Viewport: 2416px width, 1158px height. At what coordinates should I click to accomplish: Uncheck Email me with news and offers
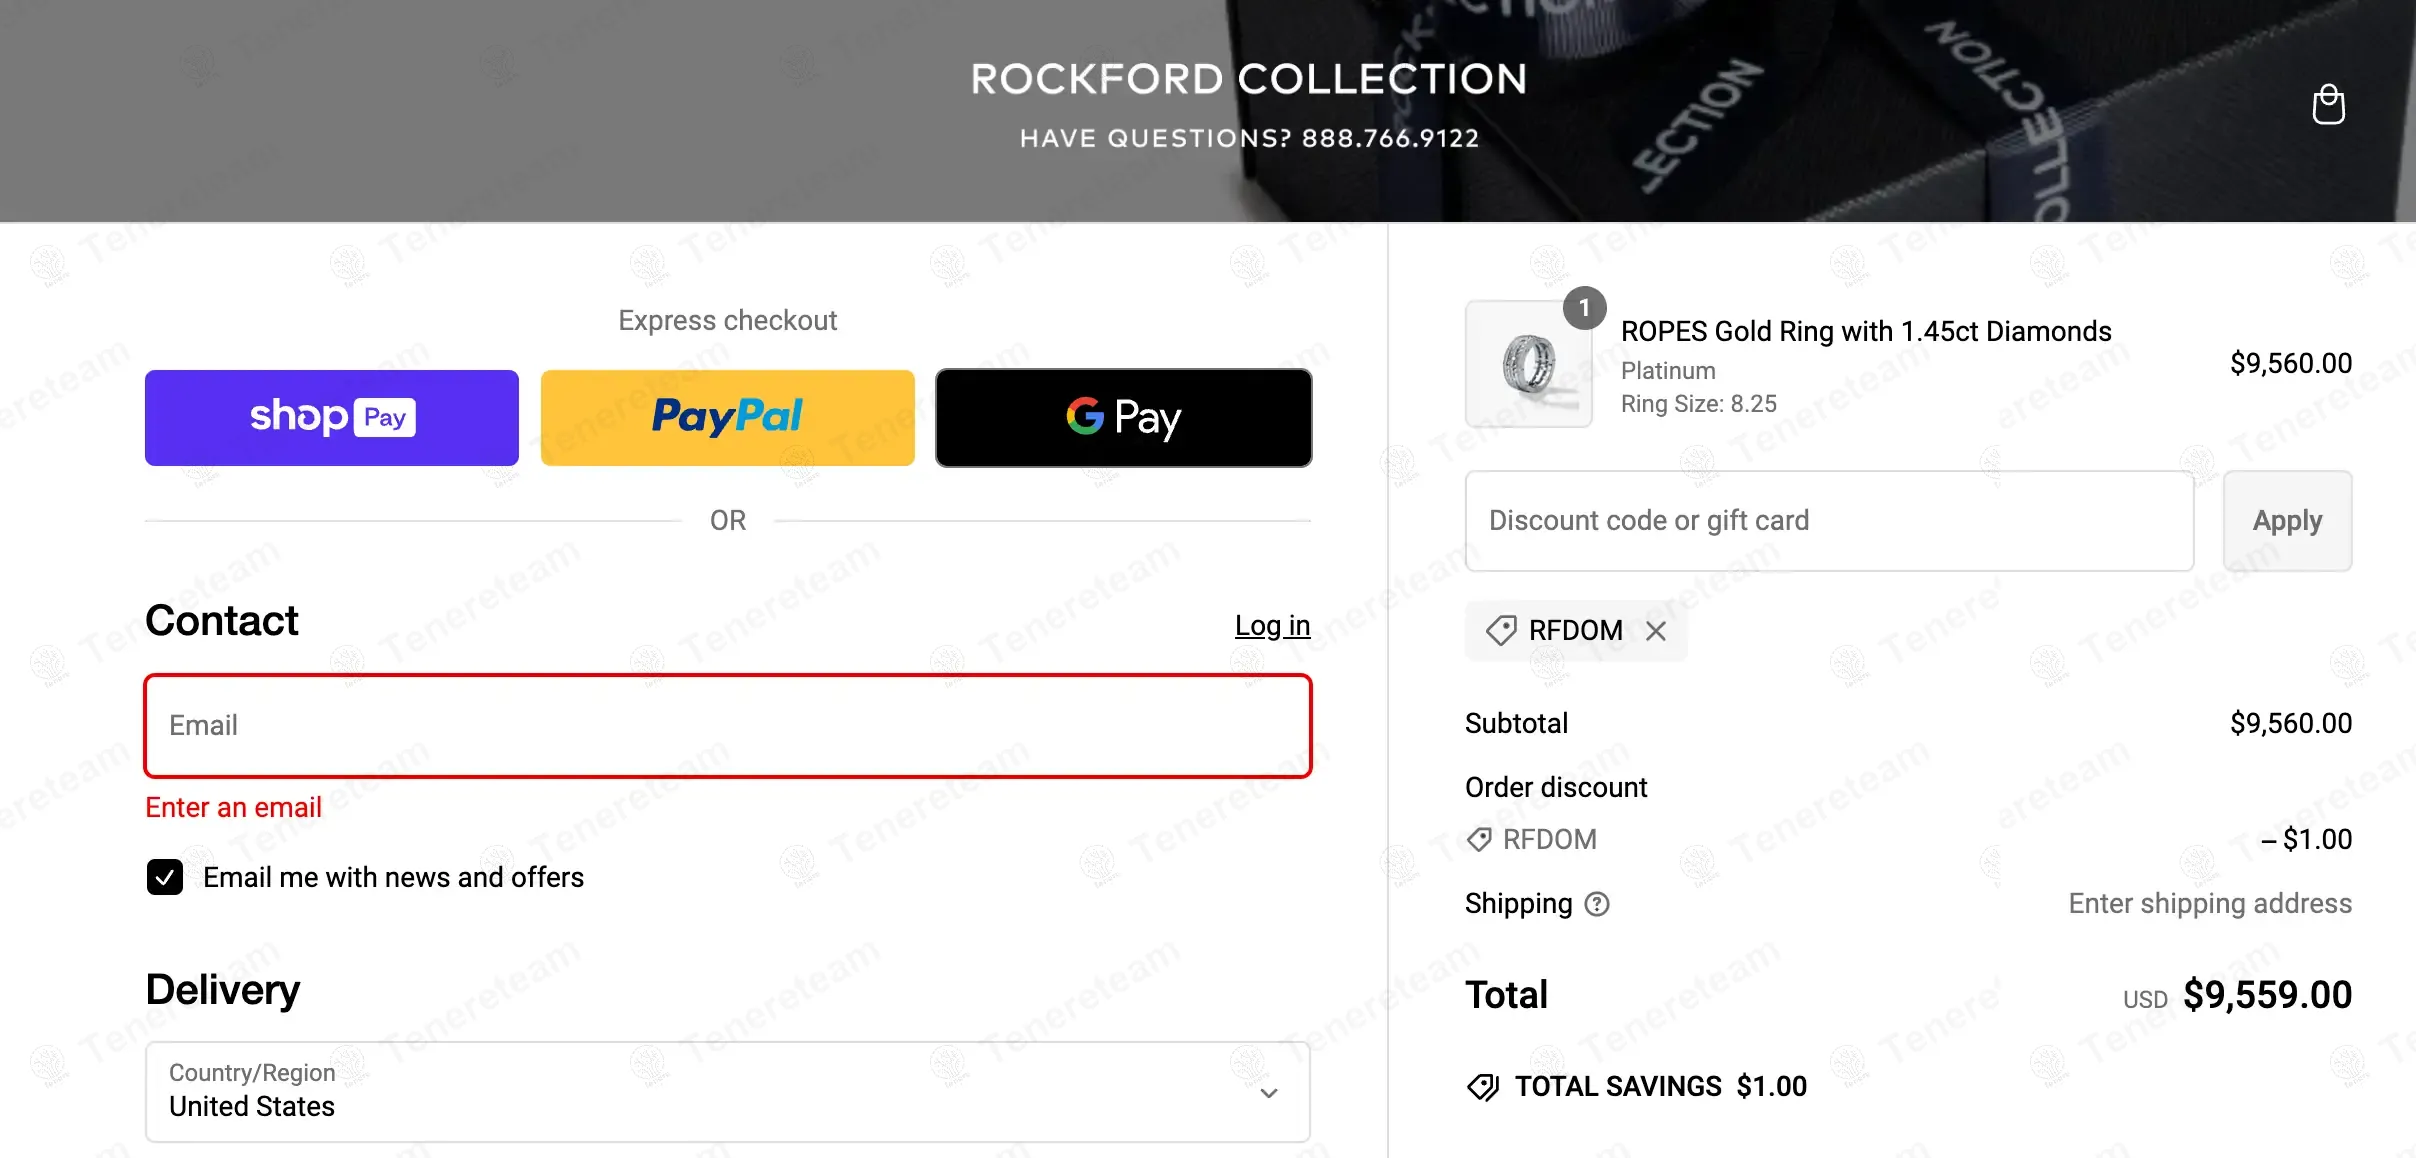click(165, 877)
